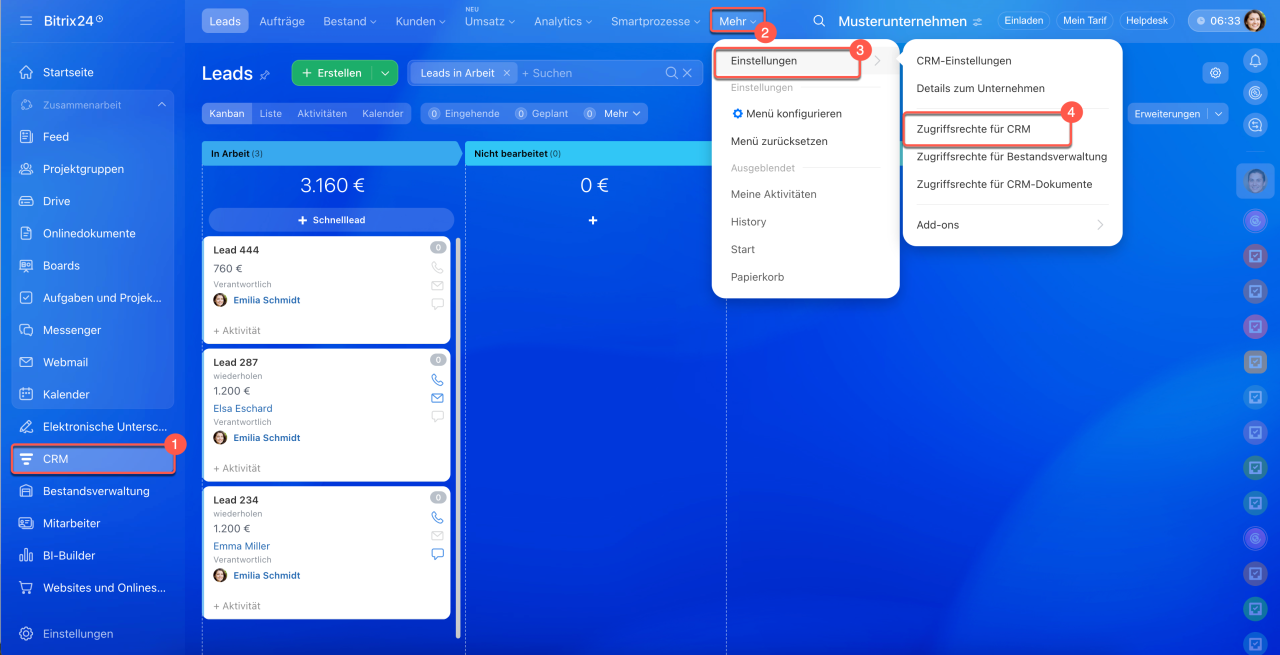Click into the Suchen search field
Viewport: 1280px width, 655px height.
point(590,73)
